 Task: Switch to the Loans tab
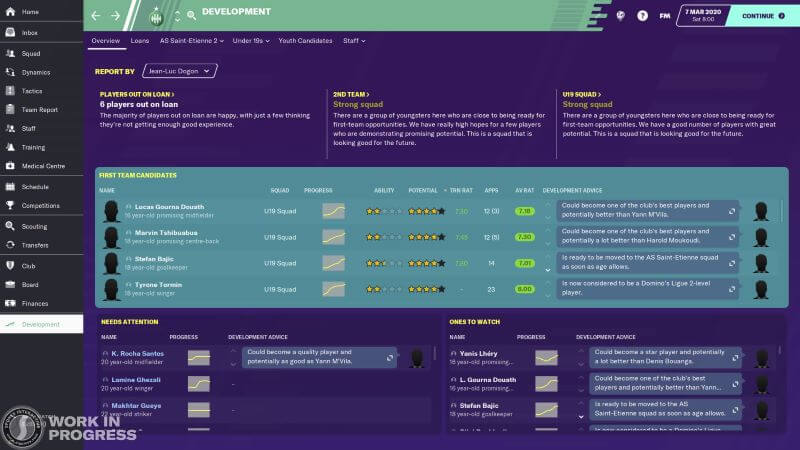click(139, 41)
